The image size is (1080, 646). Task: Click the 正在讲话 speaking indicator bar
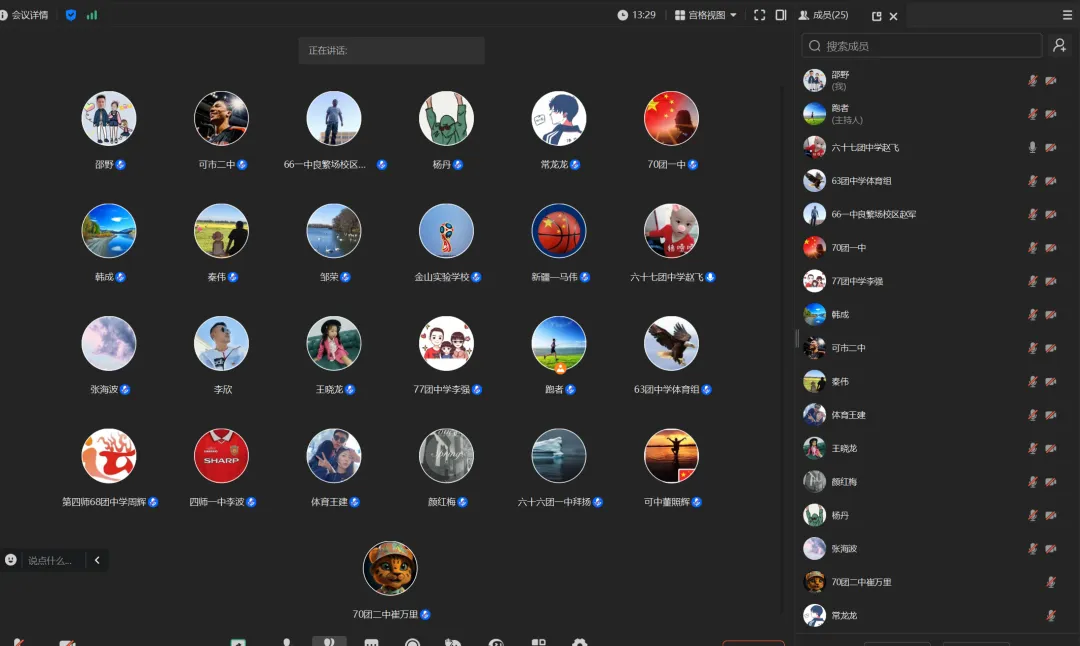click(x=391, y=50)
